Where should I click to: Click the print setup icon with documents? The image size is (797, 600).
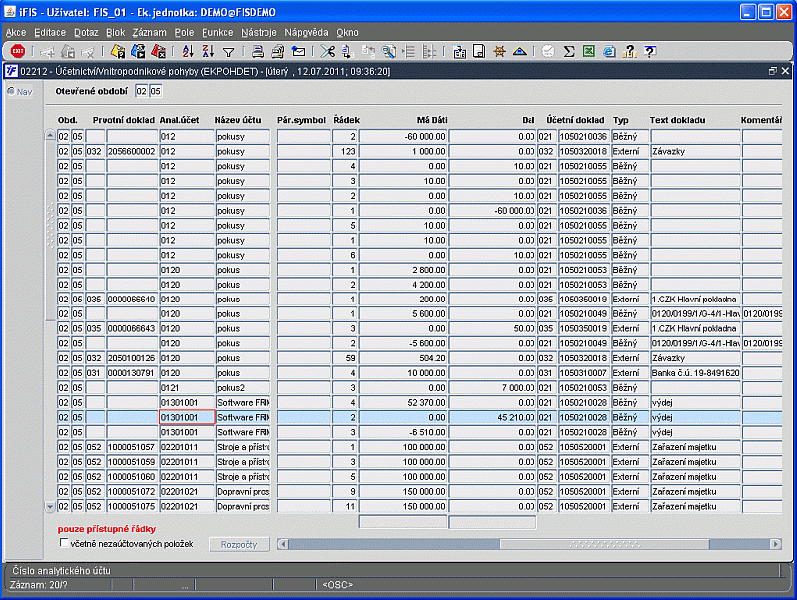pos(278,51)
